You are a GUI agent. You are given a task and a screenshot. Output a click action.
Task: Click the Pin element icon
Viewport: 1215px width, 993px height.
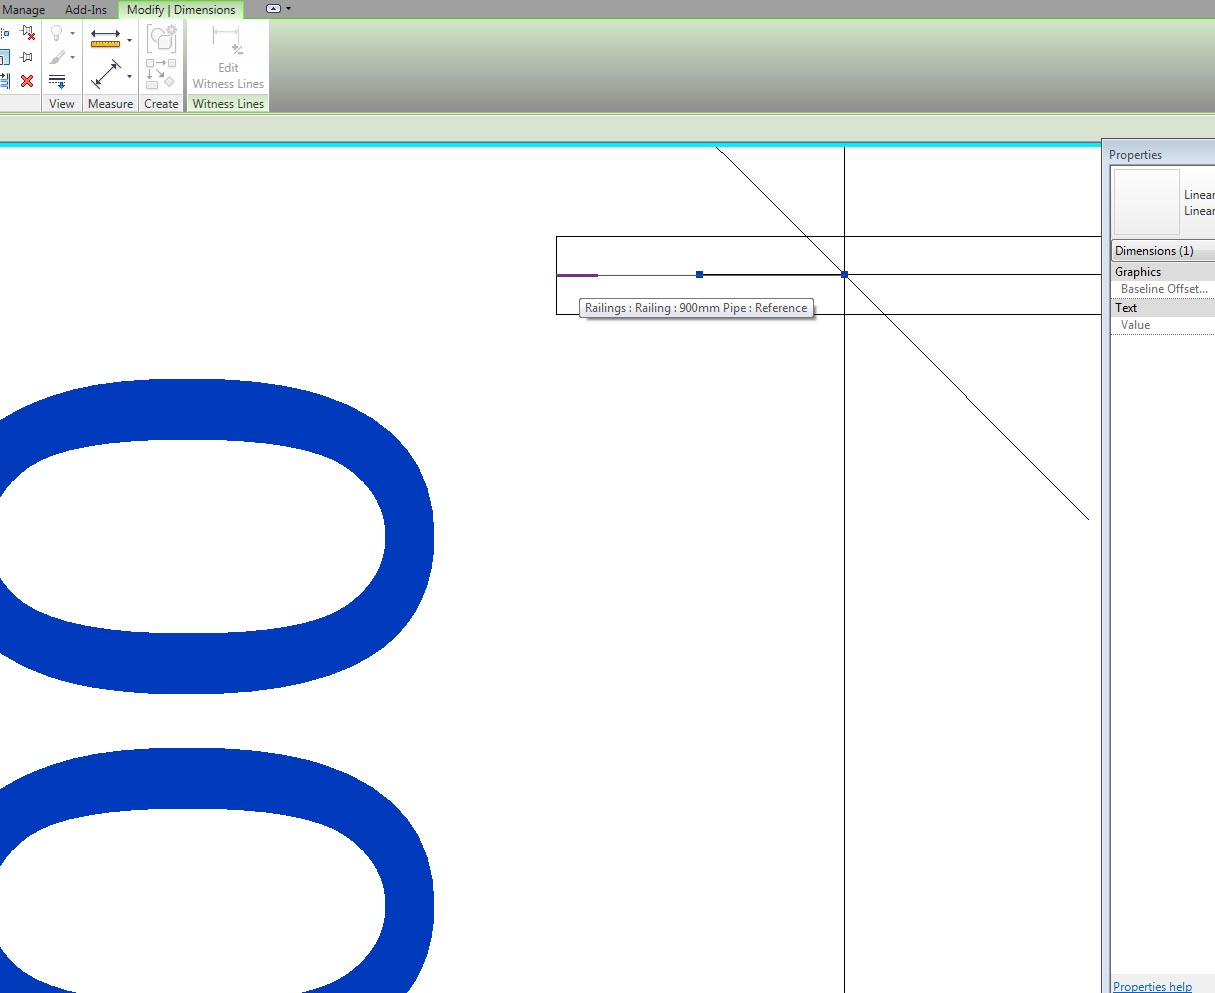point(26,57)
